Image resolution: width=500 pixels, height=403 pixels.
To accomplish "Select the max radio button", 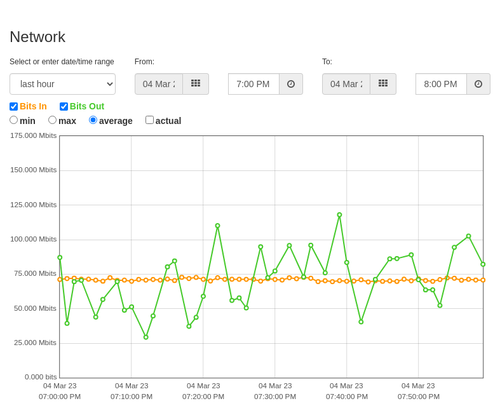I will coord(52,120).
